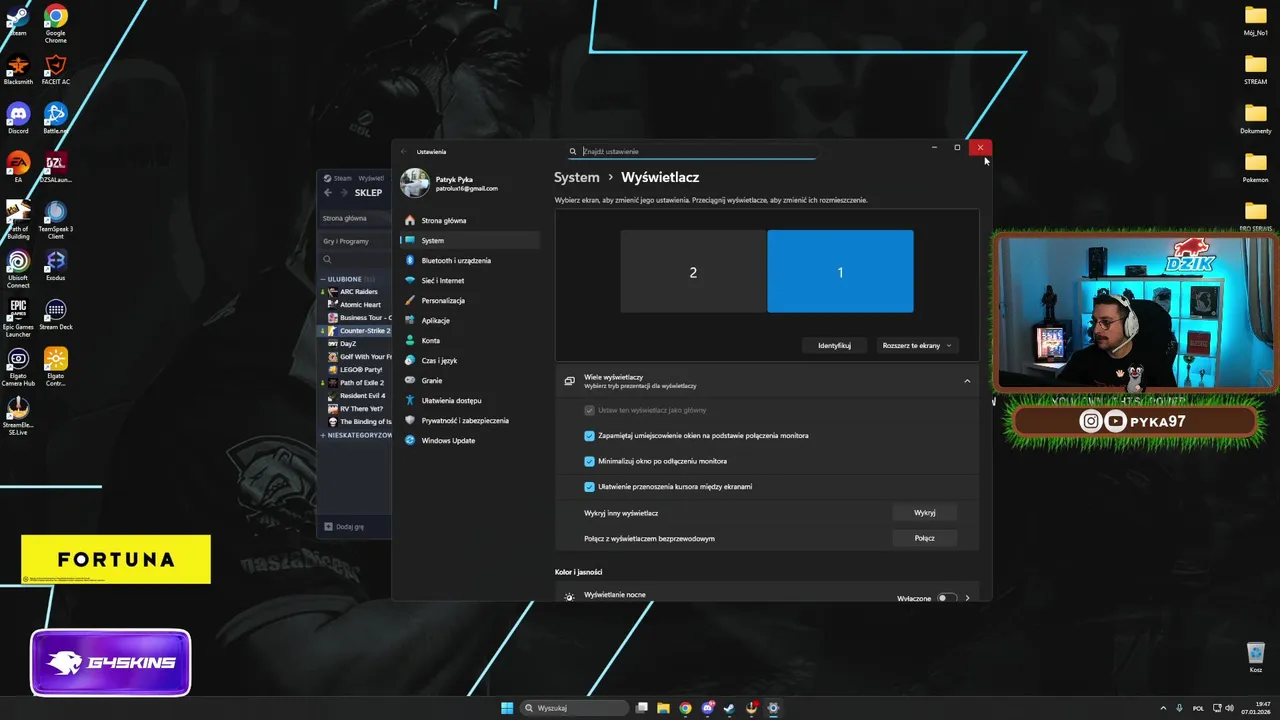Viewport: 1280px width, 720px height.
Task: Open File Explorer from the taskbar
Action: pos(663,708)
